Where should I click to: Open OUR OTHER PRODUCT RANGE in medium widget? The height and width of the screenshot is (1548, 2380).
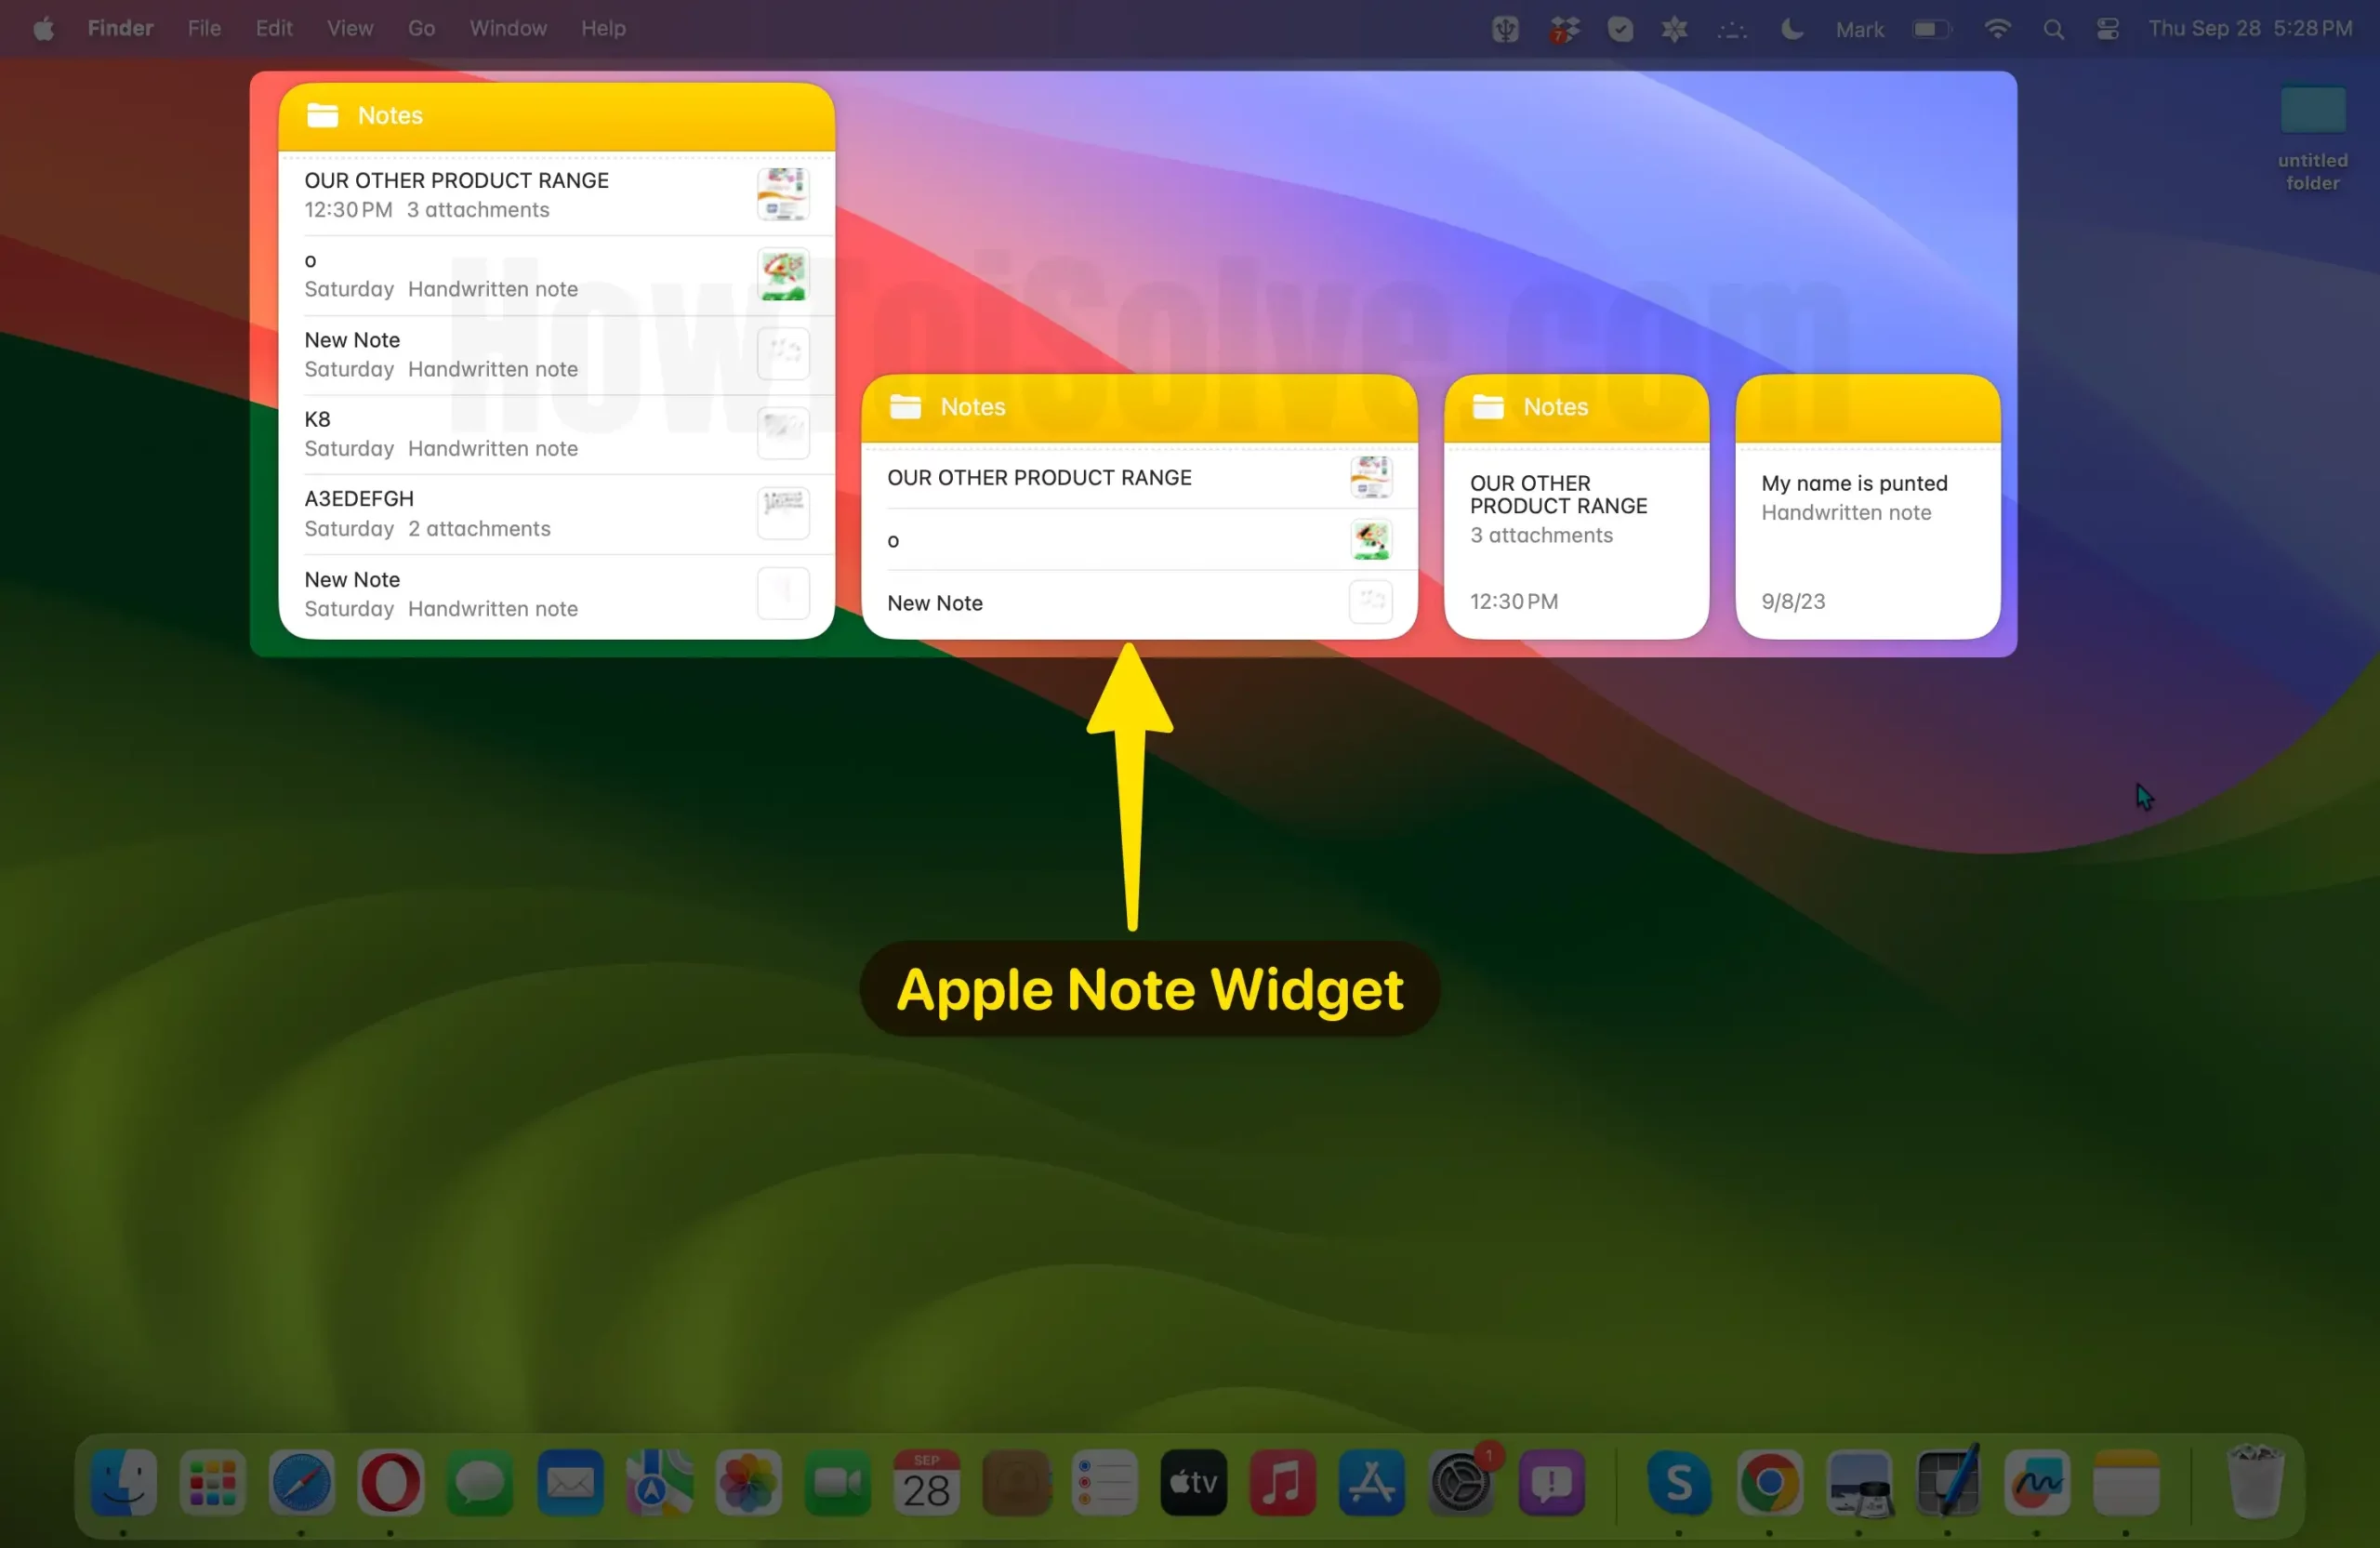click(x=1139, y=478)
